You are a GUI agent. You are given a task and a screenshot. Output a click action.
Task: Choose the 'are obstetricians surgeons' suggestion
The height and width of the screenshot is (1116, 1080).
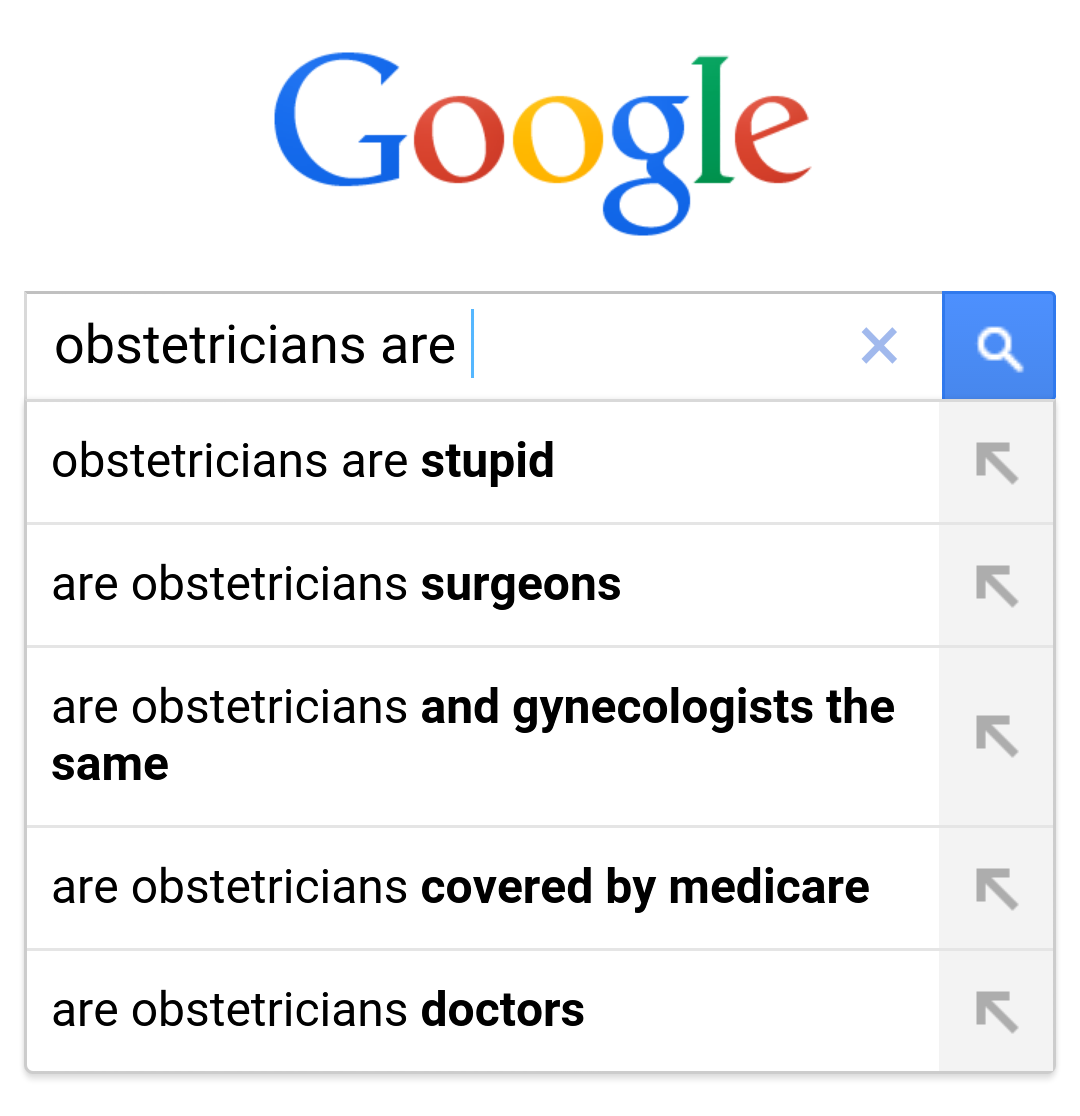point(336,585)
